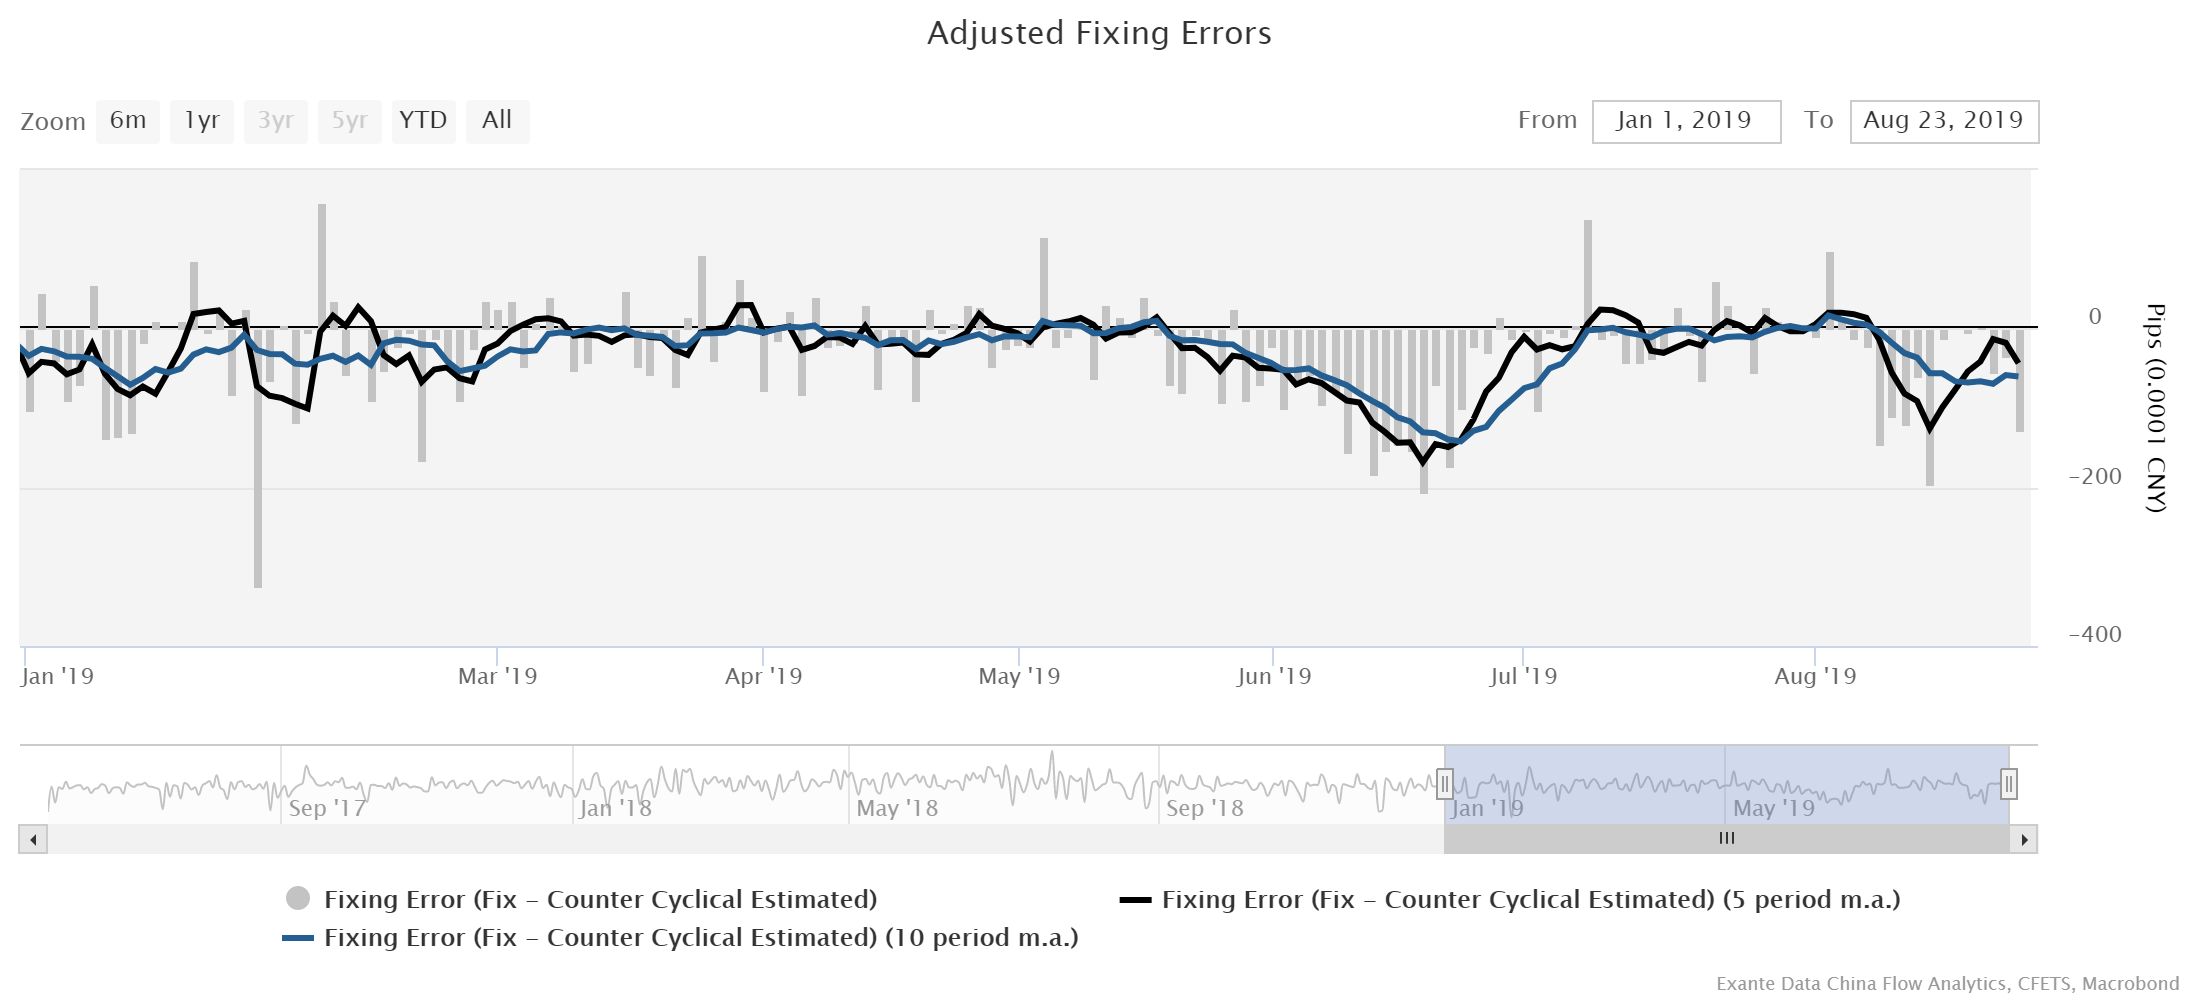Select the 5yr zoom option
The image size is (2200, 1000).
click(349, 121)
